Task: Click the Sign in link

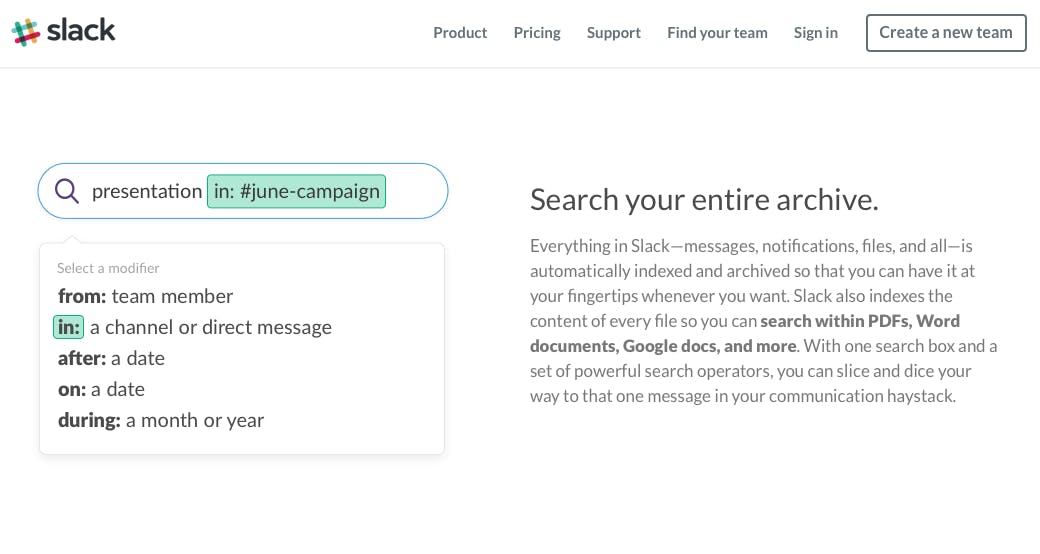Action: (x=816, y=33)
